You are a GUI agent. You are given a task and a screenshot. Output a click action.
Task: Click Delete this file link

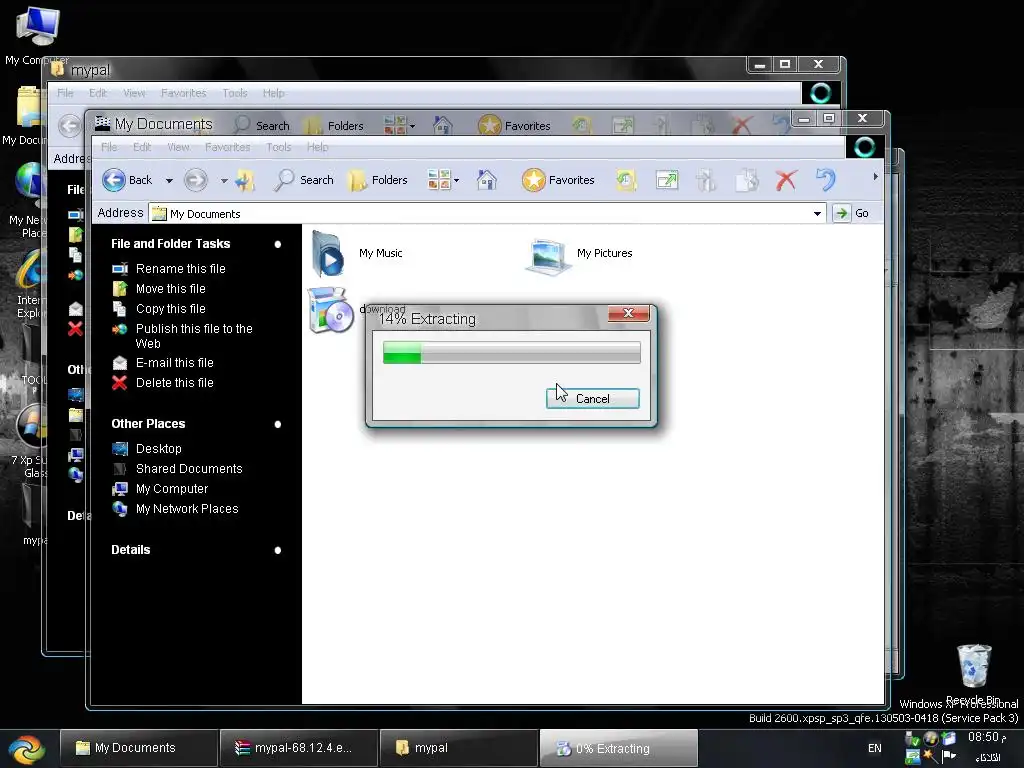point(174,383)
